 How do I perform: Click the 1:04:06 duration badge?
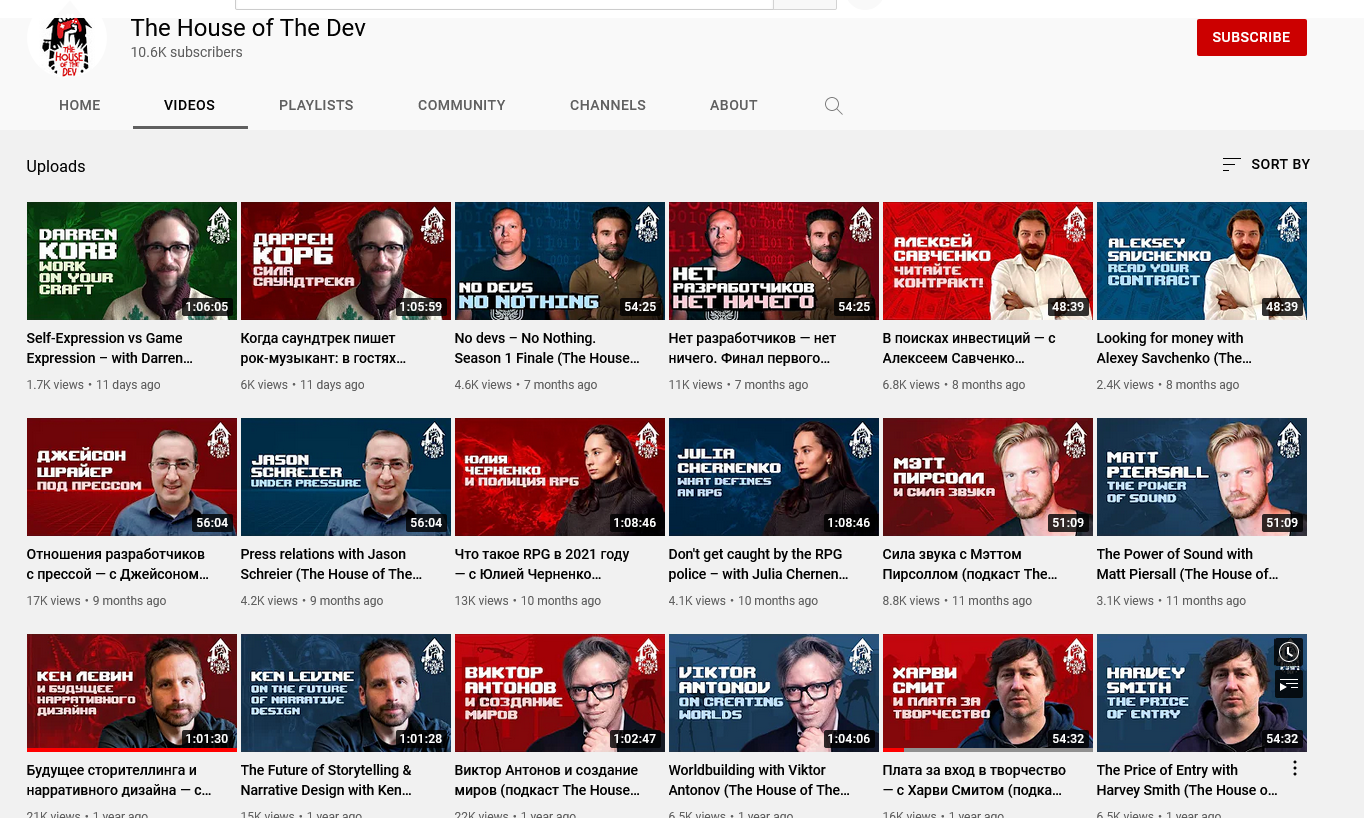tap(849, 739)
